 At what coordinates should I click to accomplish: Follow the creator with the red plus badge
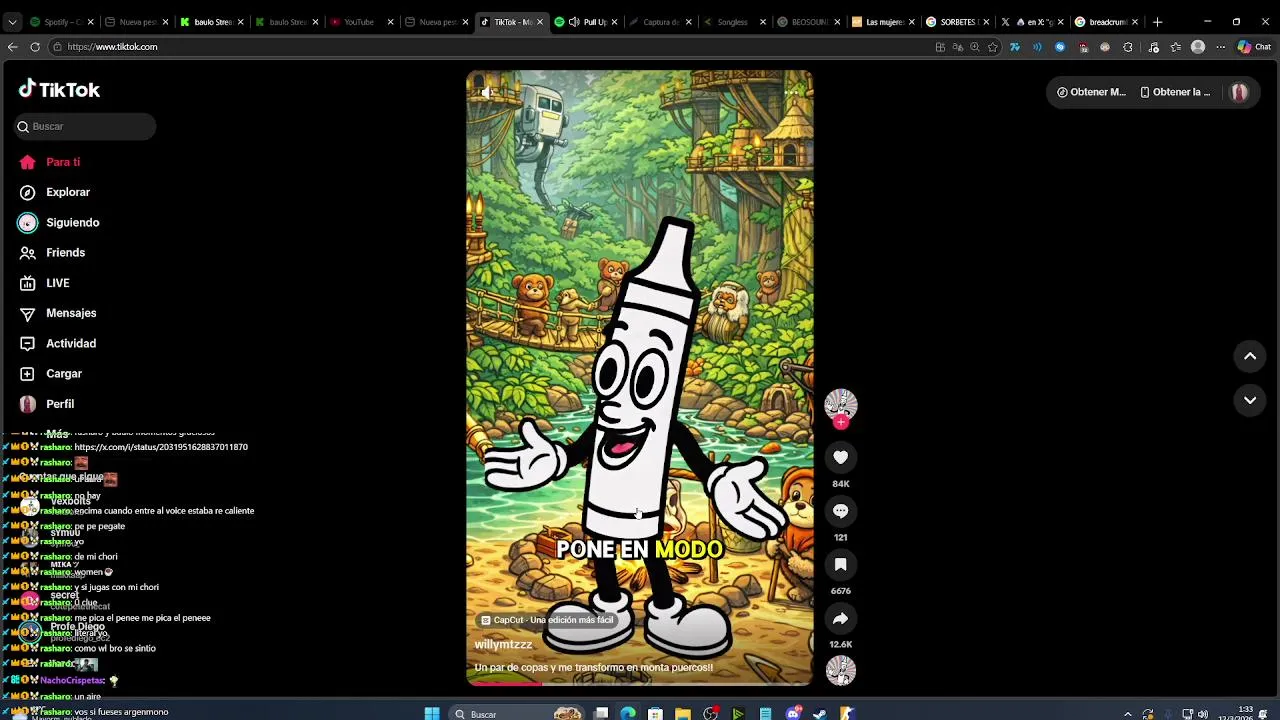coord(840,422)
